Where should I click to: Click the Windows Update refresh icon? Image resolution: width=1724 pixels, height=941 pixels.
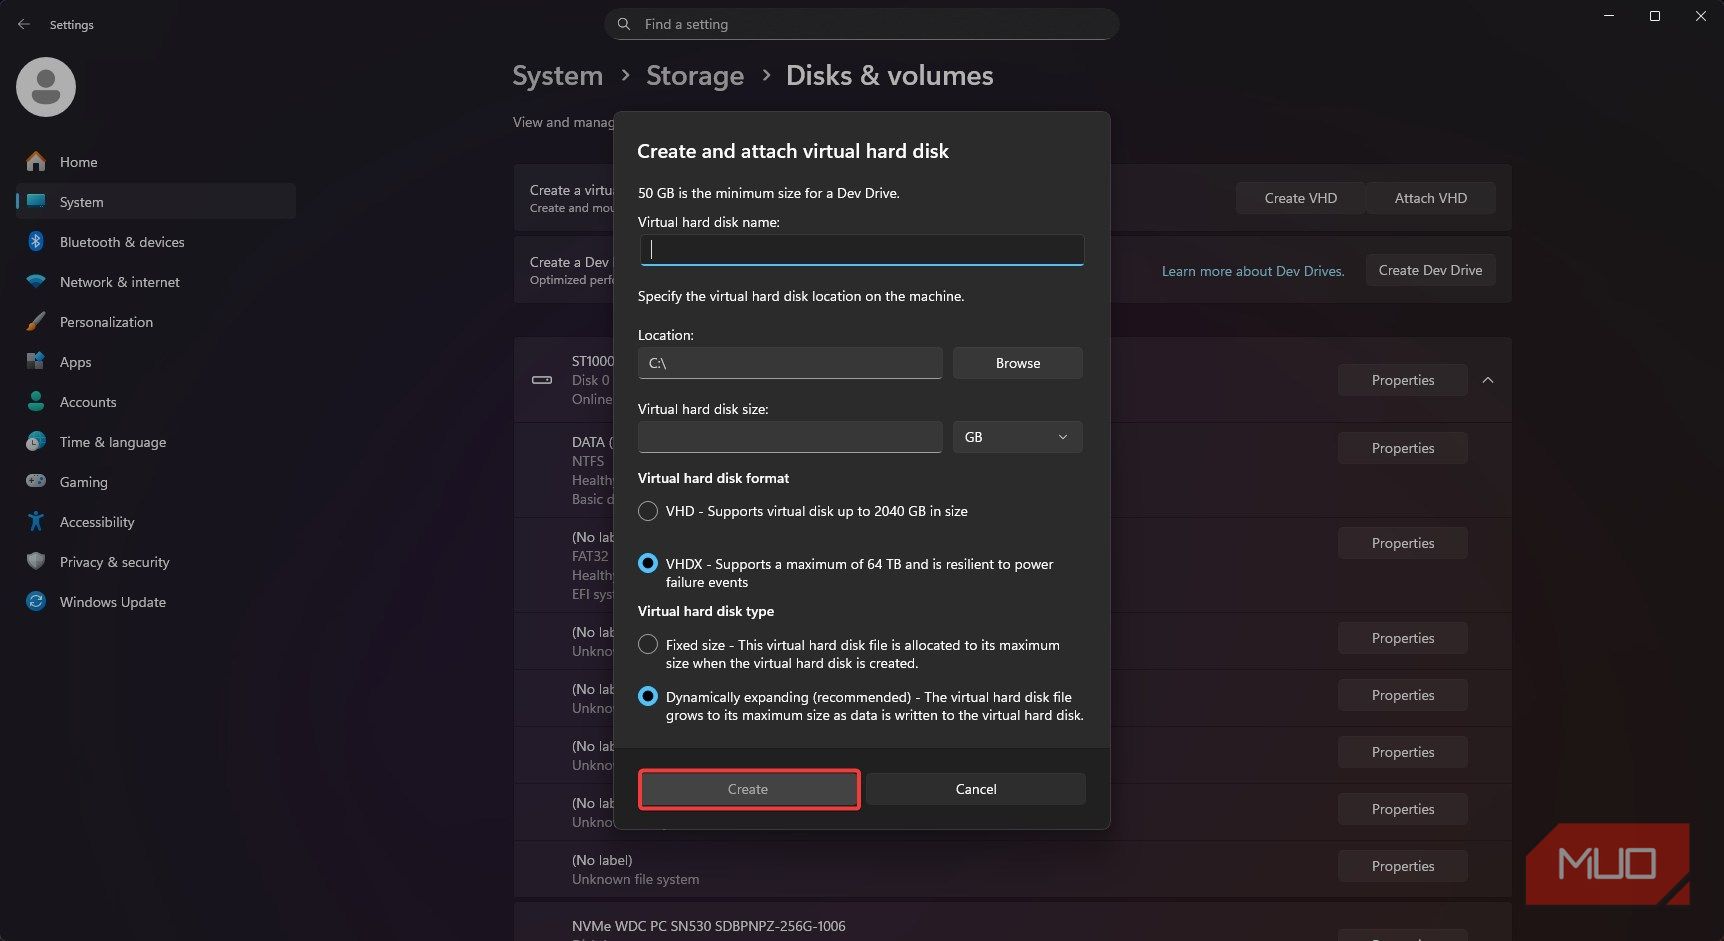[36, 601]
